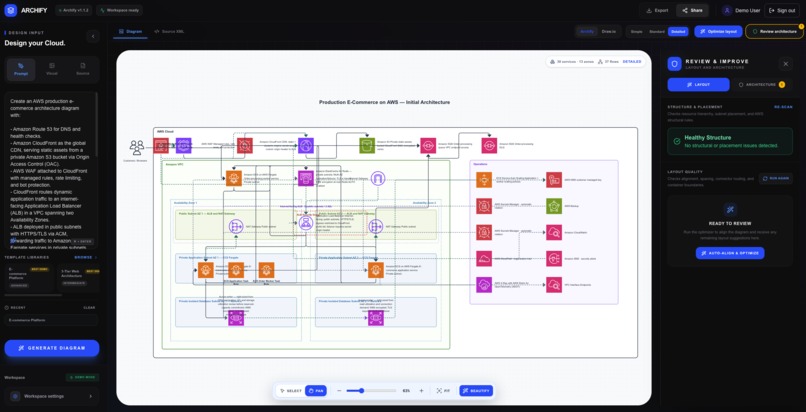
Task: Select the Layout review tab
Action: click(x=698, y=84)
